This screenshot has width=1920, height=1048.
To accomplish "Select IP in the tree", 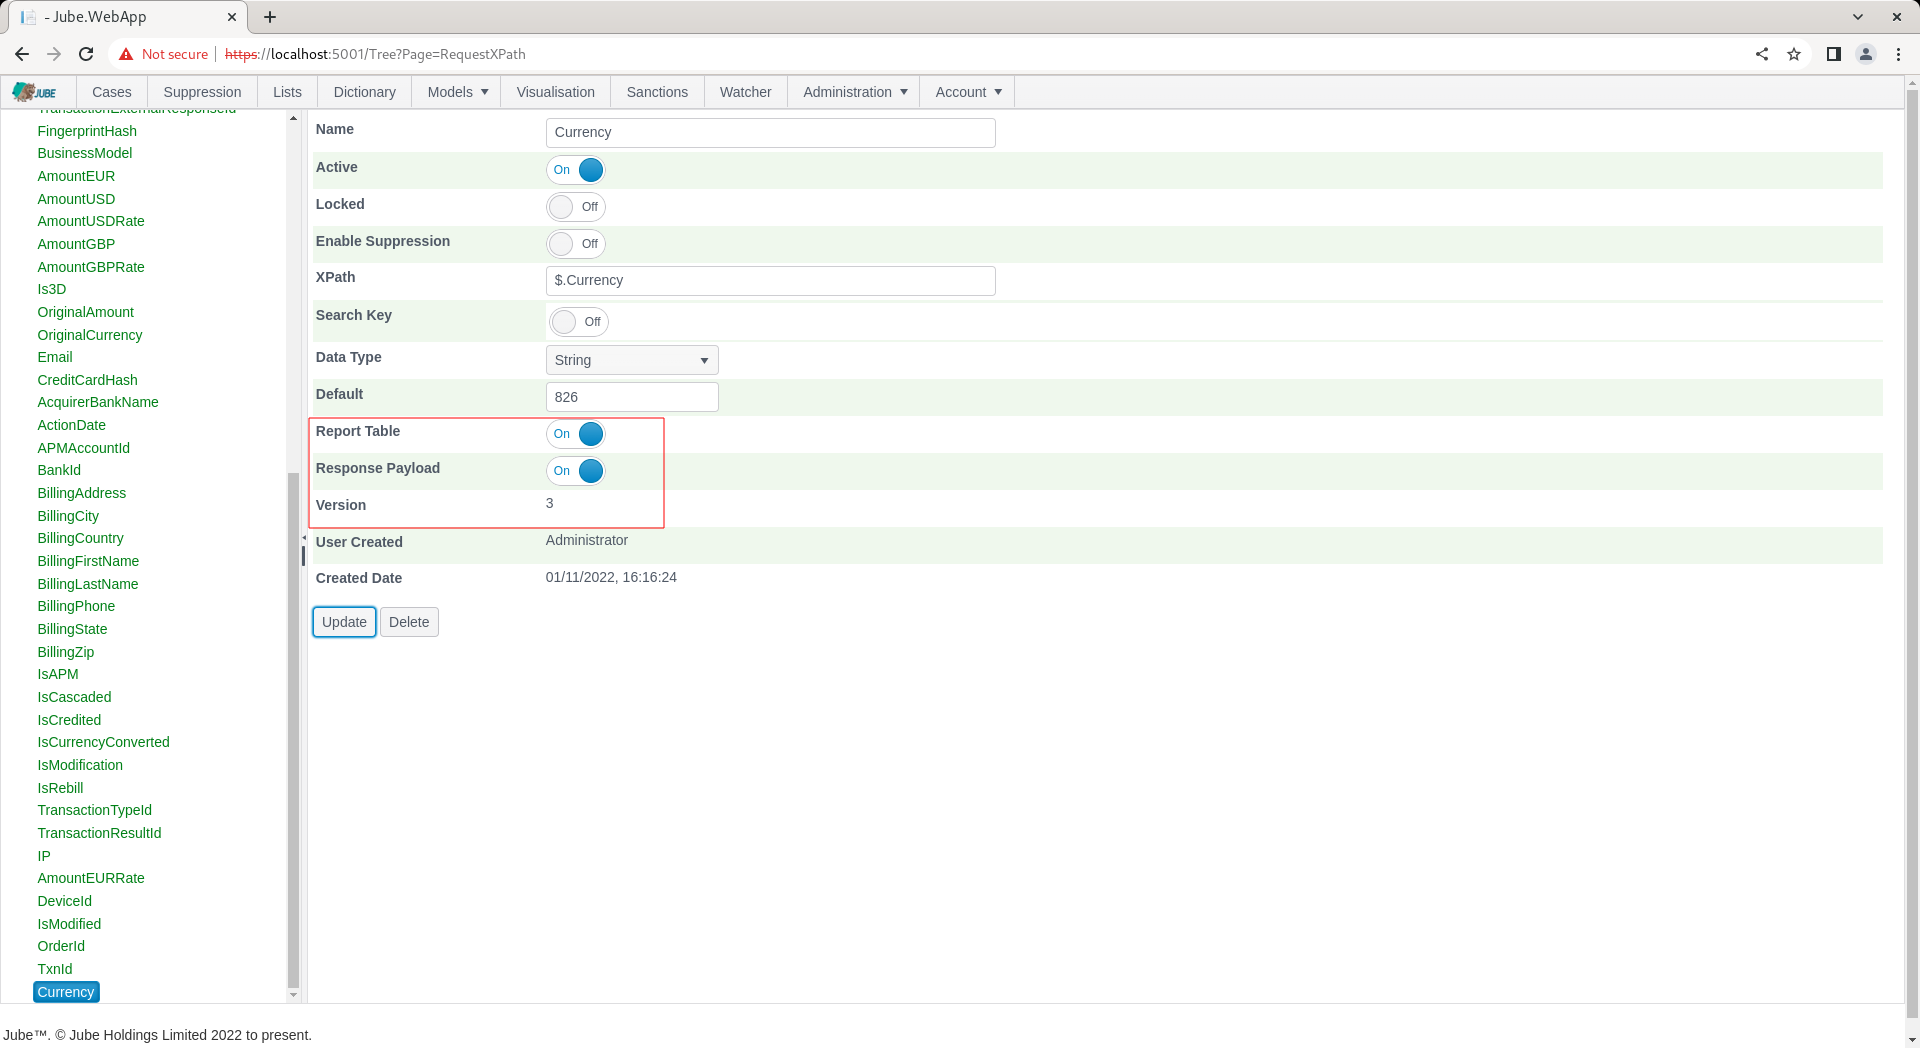I will (44, 856).
